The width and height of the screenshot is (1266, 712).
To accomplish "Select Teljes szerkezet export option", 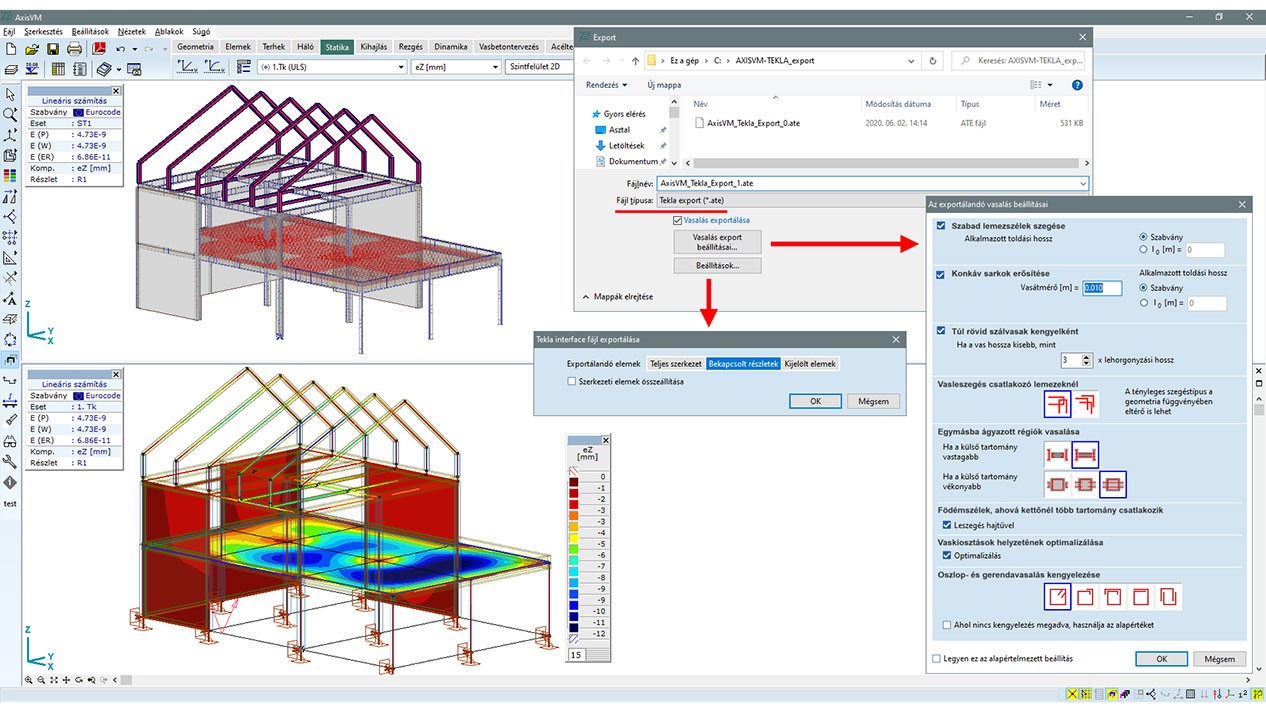I will pos(675,364).
